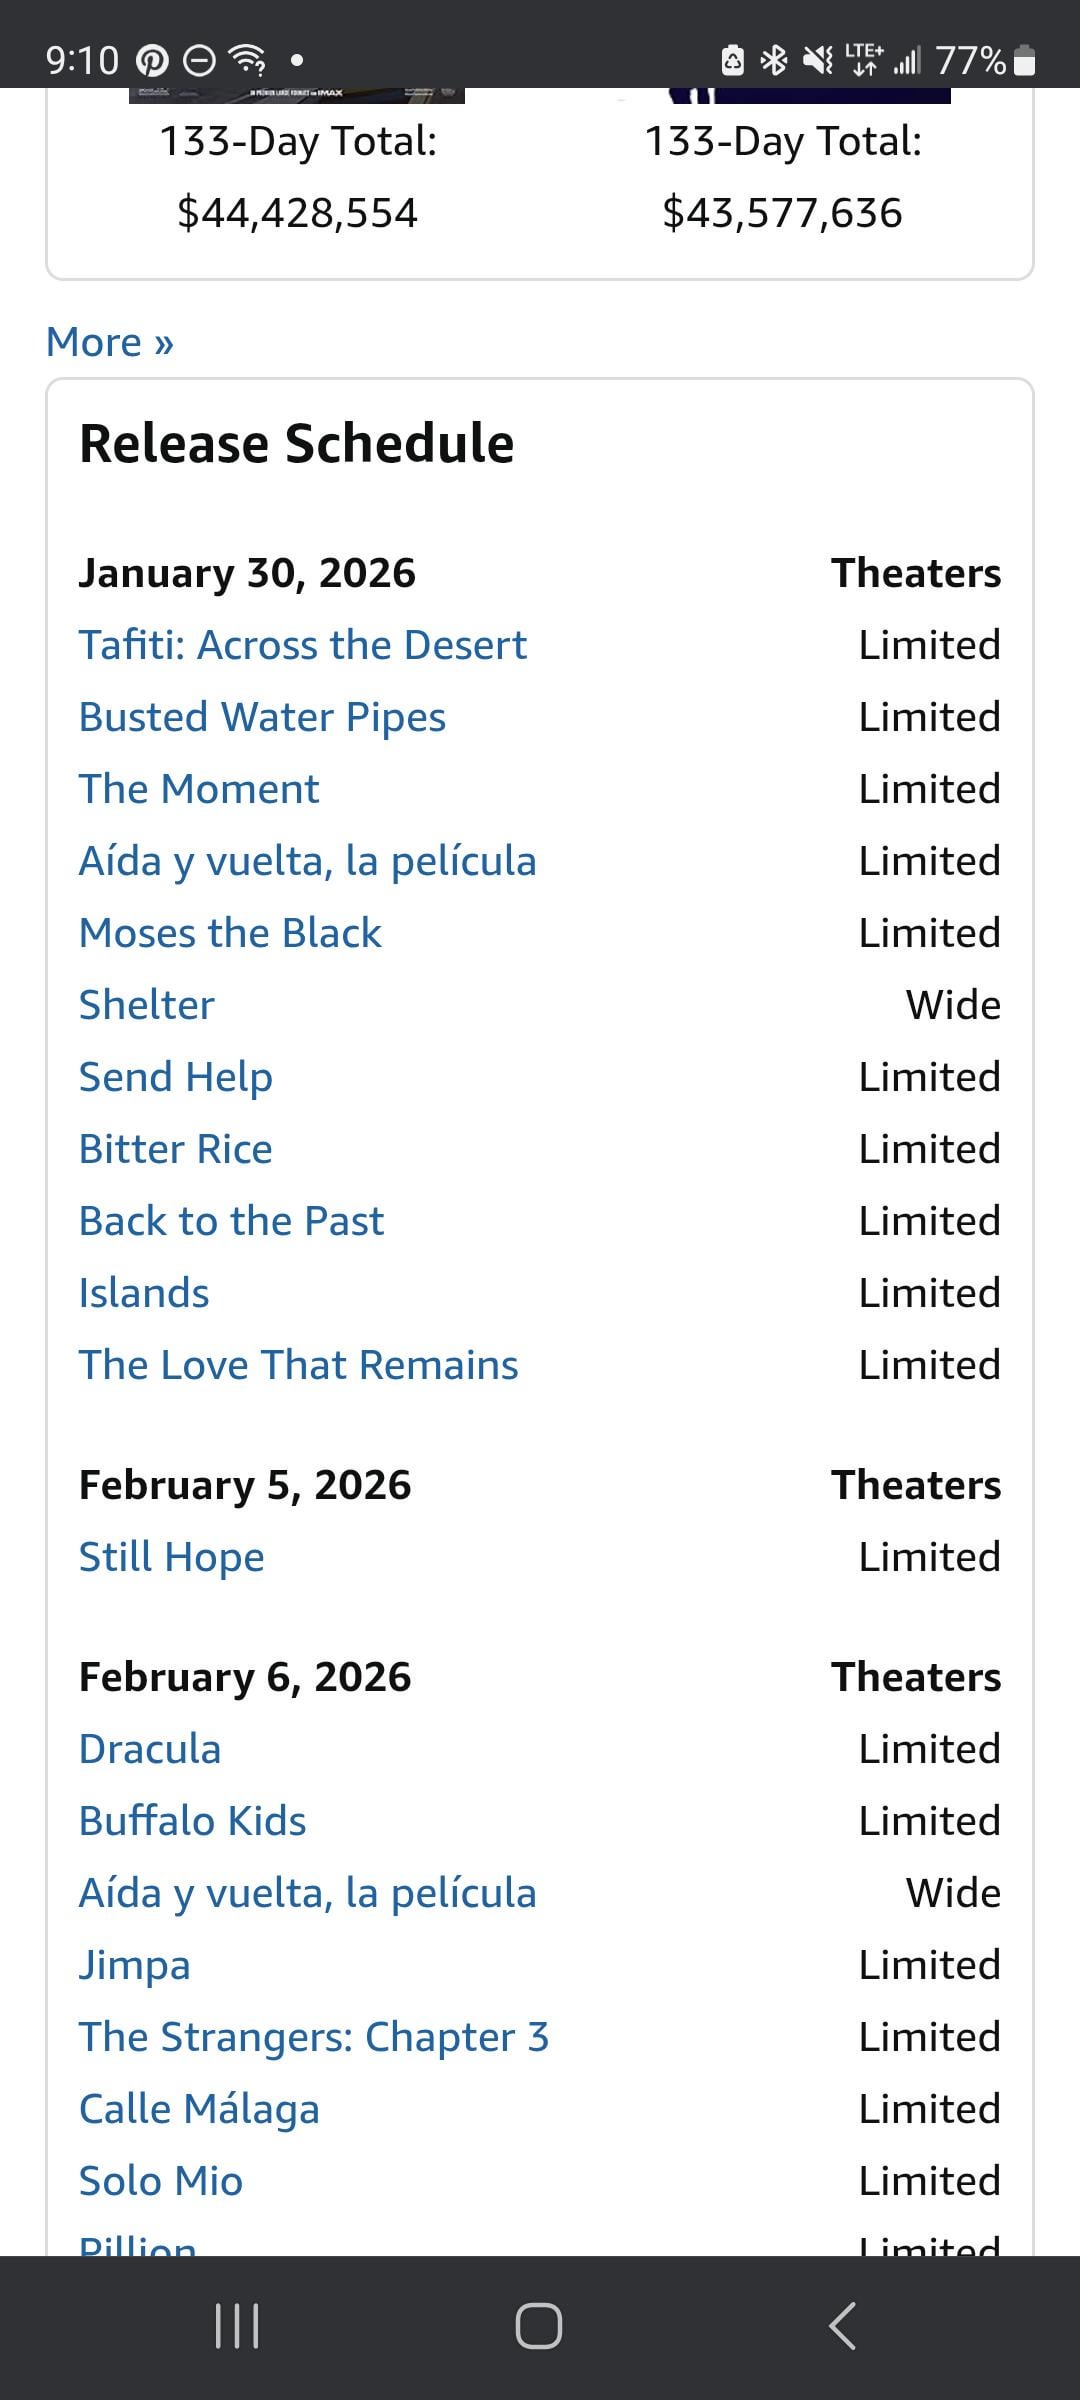Image resolution: width=1080 pixels, height=2400 pixels.
Task: Open The Strangers: Chapter 3 link
Action: point(314,2037)
